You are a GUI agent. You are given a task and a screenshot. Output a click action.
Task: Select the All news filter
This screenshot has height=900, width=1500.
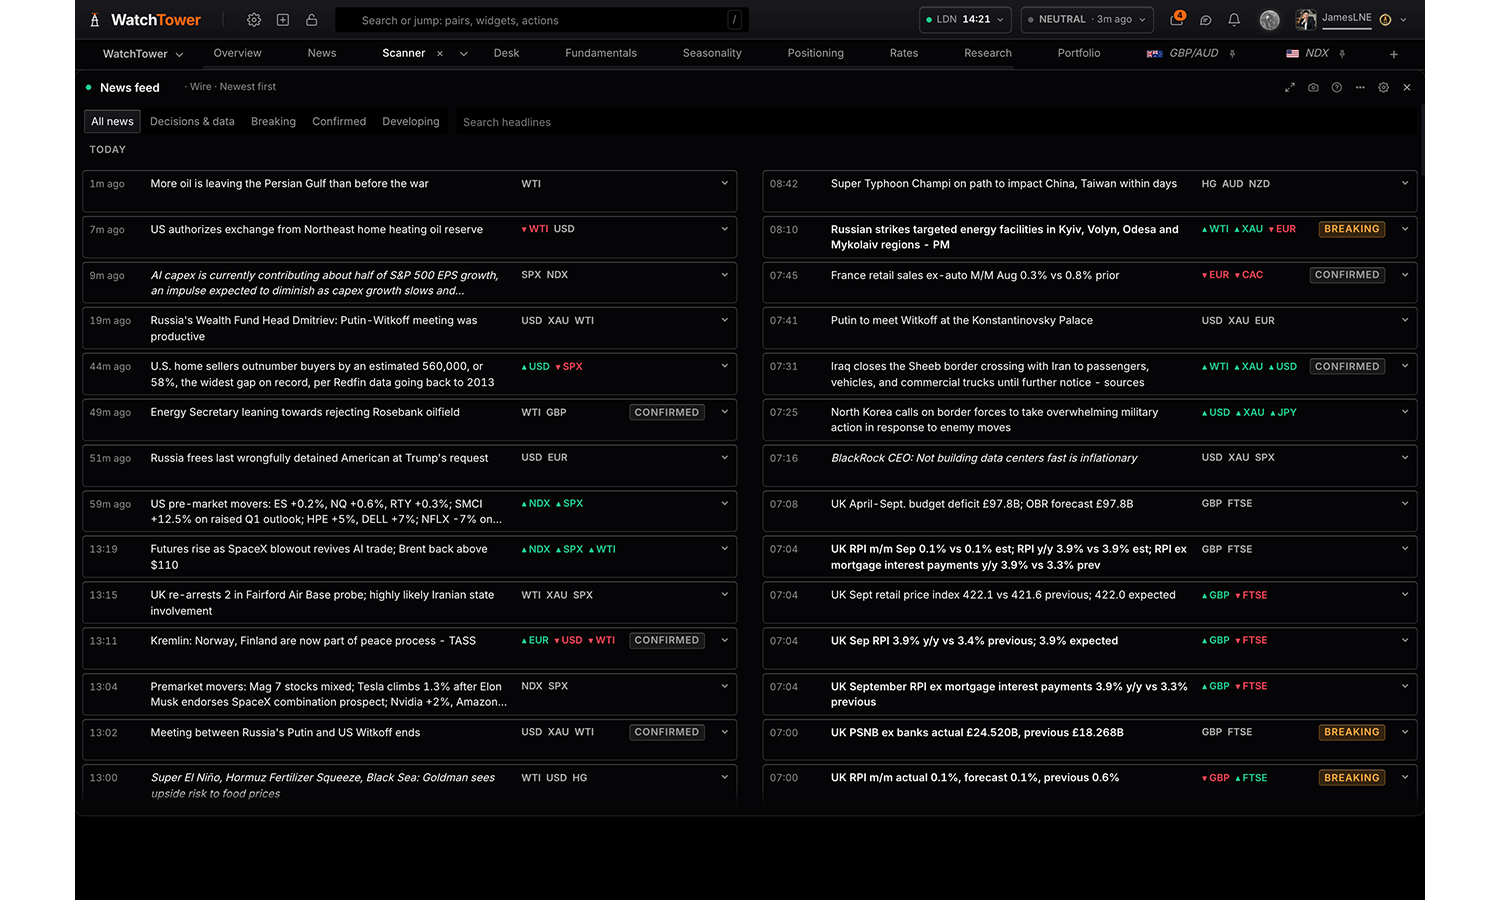pos(112,122)
